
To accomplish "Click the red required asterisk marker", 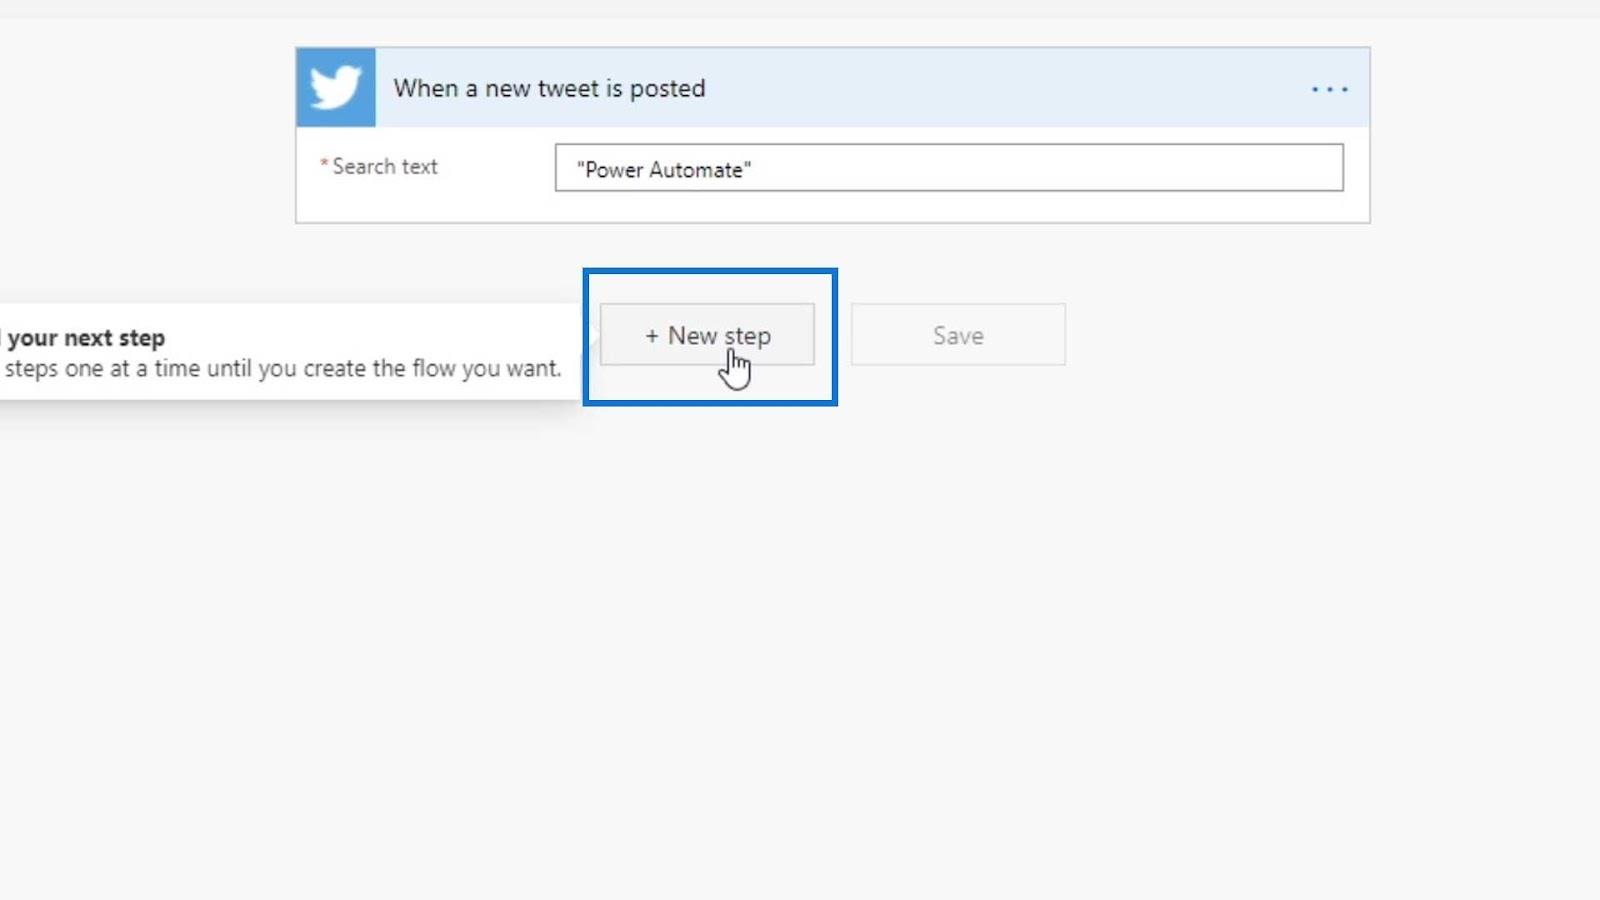I will (x=324, y=163).
